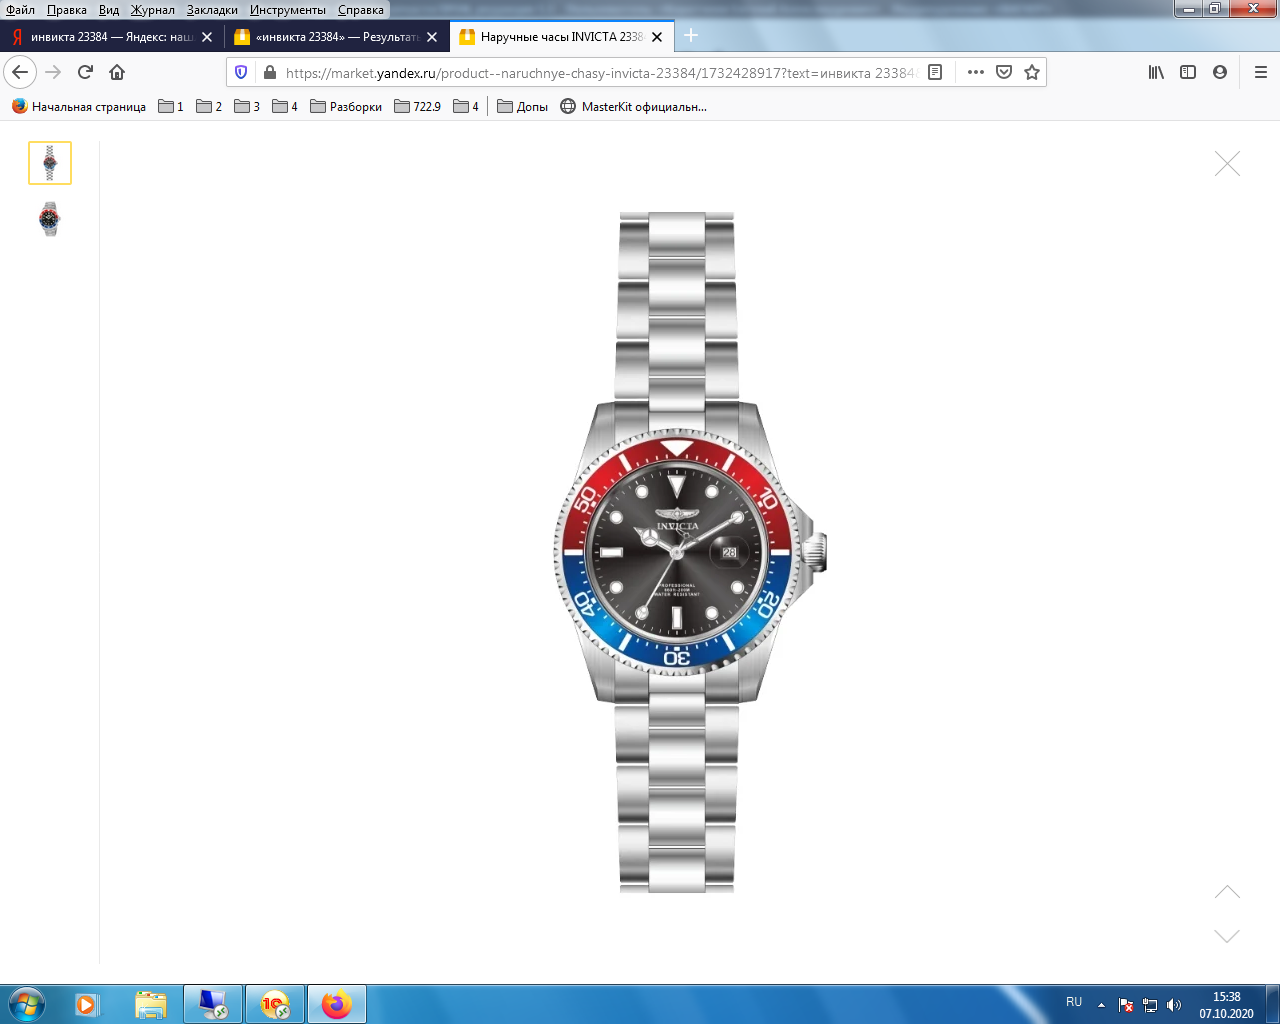1280x1024 pixels.
Task: Open Начальная страница bookmark
Action: tap(79, 106)
